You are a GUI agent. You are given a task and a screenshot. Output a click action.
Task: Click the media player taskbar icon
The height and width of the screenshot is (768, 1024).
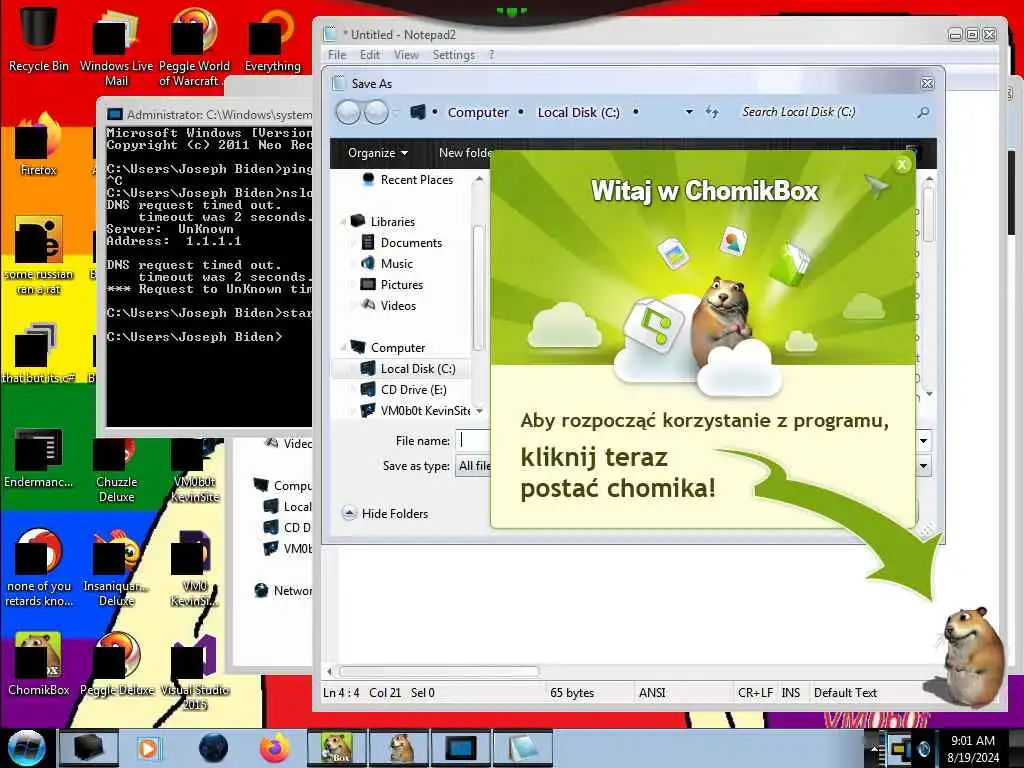[148, 748]
